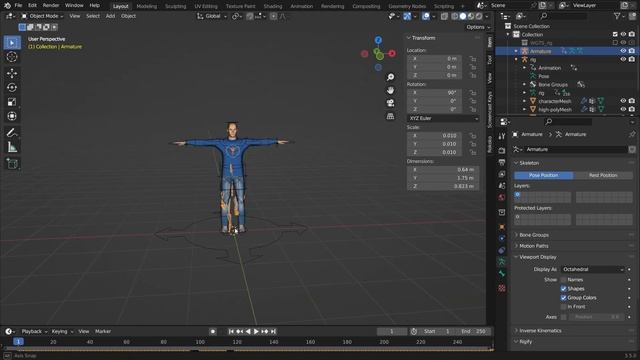Viewport: 640px width, 360px height.
Task: Open the viewport Options dropdown
Action: coord(478,27)
